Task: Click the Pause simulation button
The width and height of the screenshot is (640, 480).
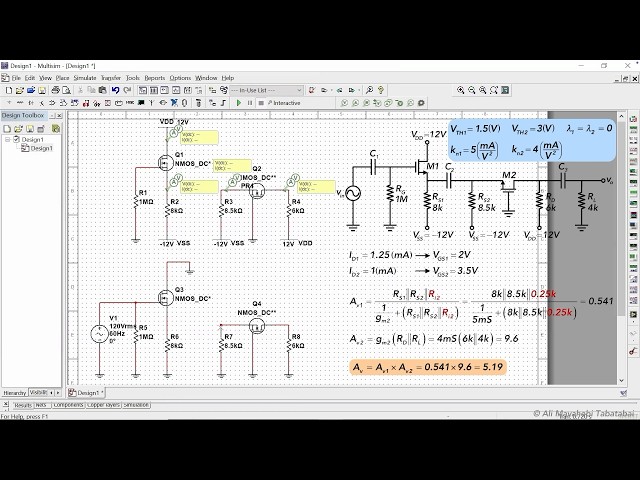Action: (x=250, y=103)
